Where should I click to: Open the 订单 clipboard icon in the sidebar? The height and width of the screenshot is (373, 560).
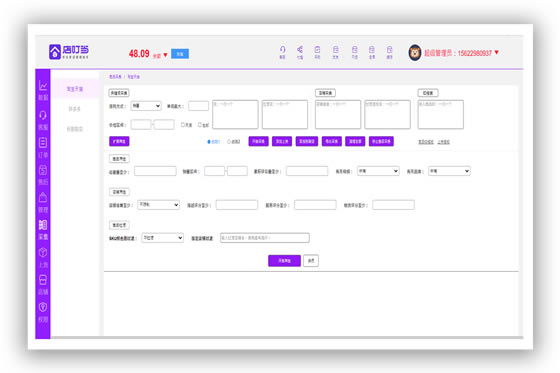coord(43,147)
